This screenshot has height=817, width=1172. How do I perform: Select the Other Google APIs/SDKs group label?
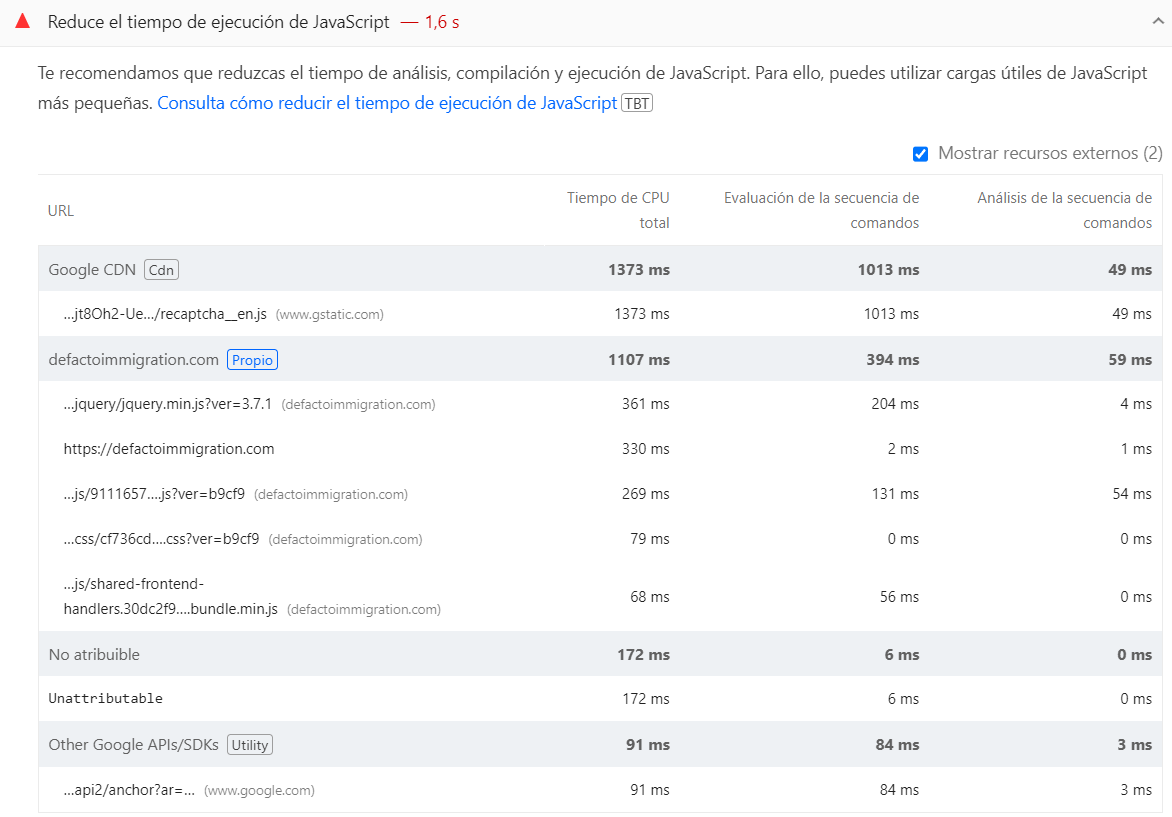pos(134,744)
